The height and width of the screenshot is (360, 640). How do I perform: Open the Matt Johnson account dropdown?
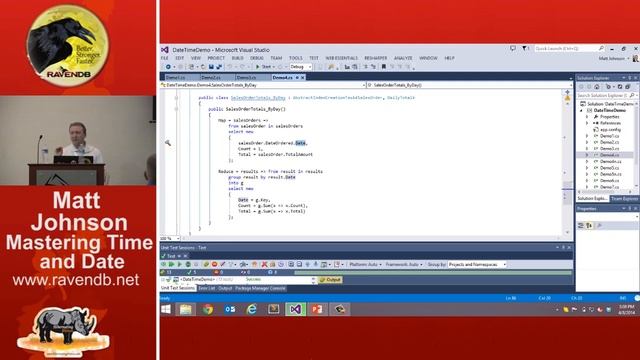pos(614,59)
